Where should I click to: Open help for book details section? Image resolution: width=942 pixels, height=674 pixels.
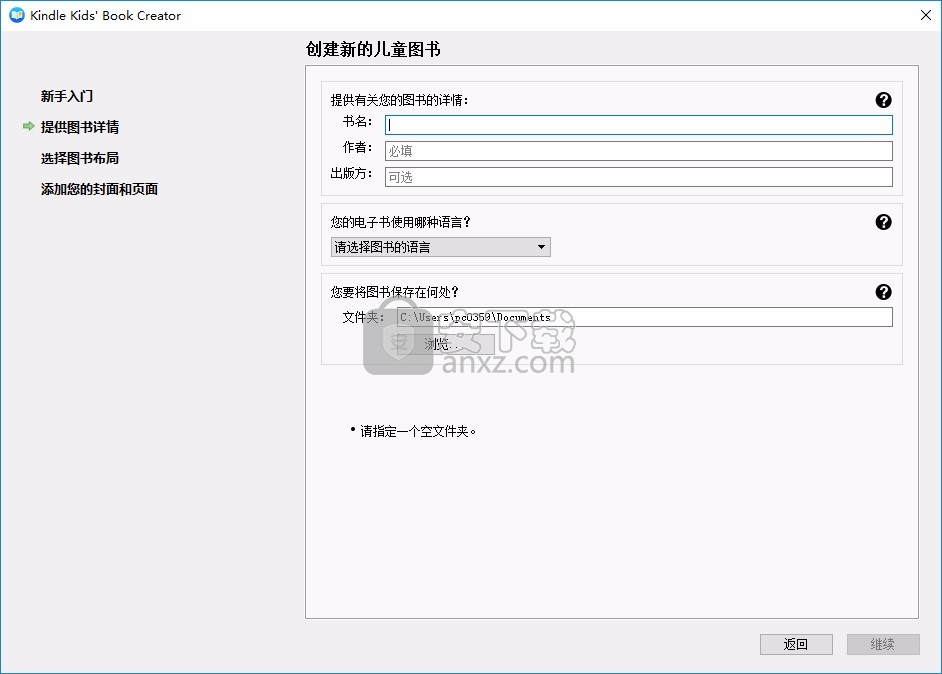coord(883,100)
